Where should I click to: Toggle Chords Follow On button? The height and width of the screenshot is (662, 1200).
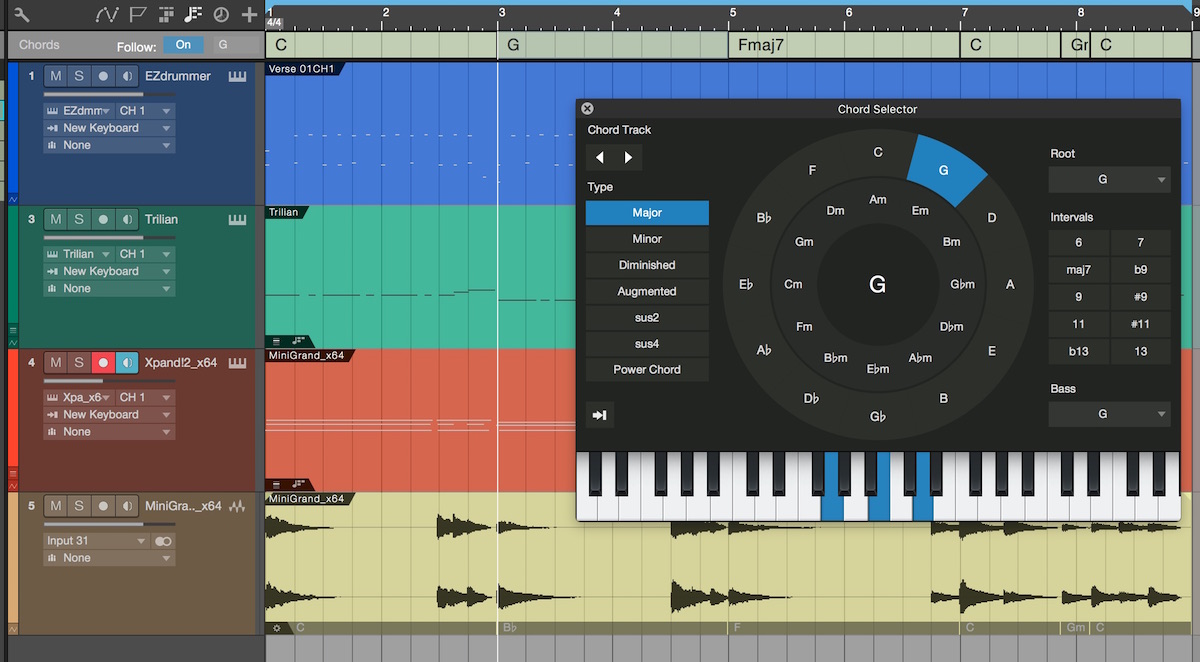[x=183, y=45]
